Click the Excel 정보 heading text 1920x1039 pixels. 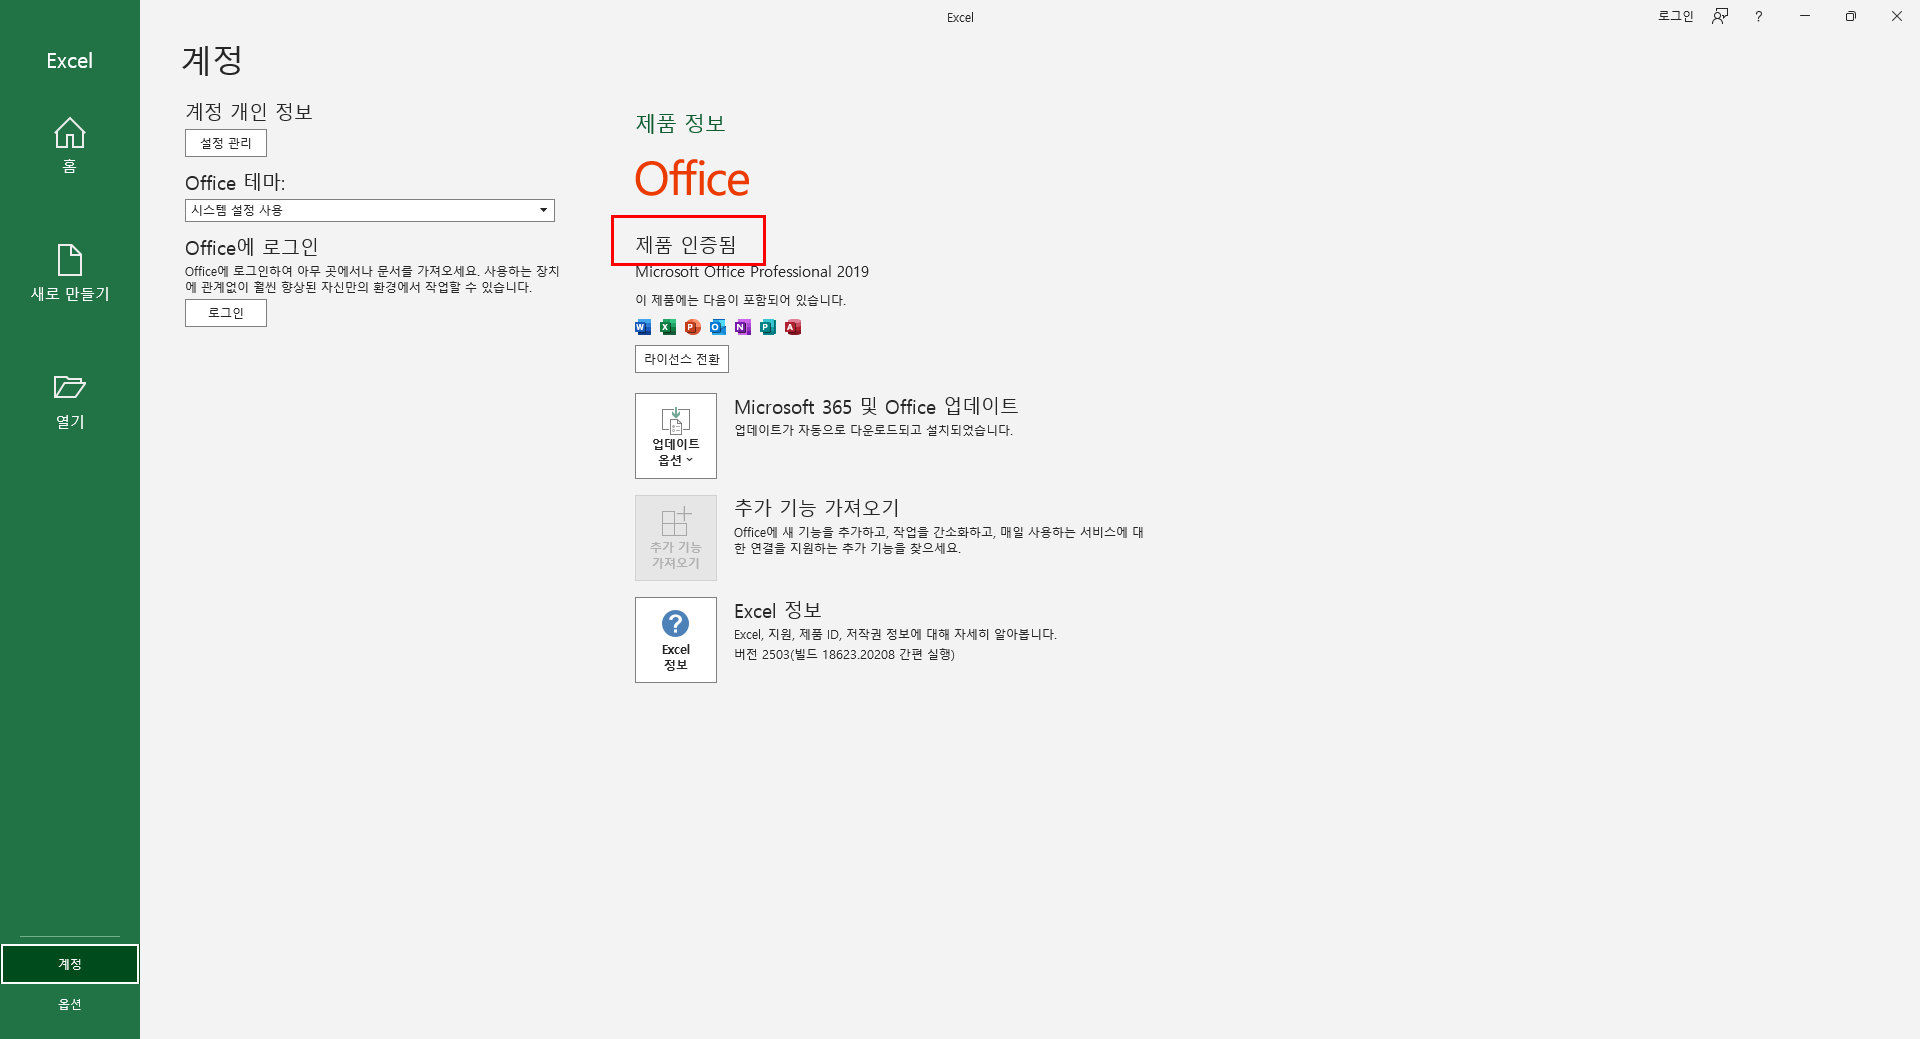[x=778, y=610]
